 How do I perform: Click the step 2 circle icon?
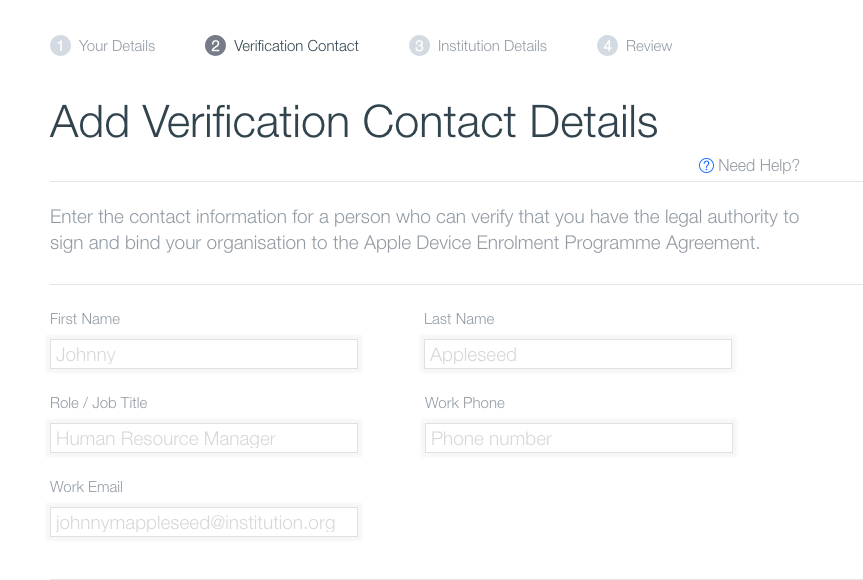(x=215, y=46)
